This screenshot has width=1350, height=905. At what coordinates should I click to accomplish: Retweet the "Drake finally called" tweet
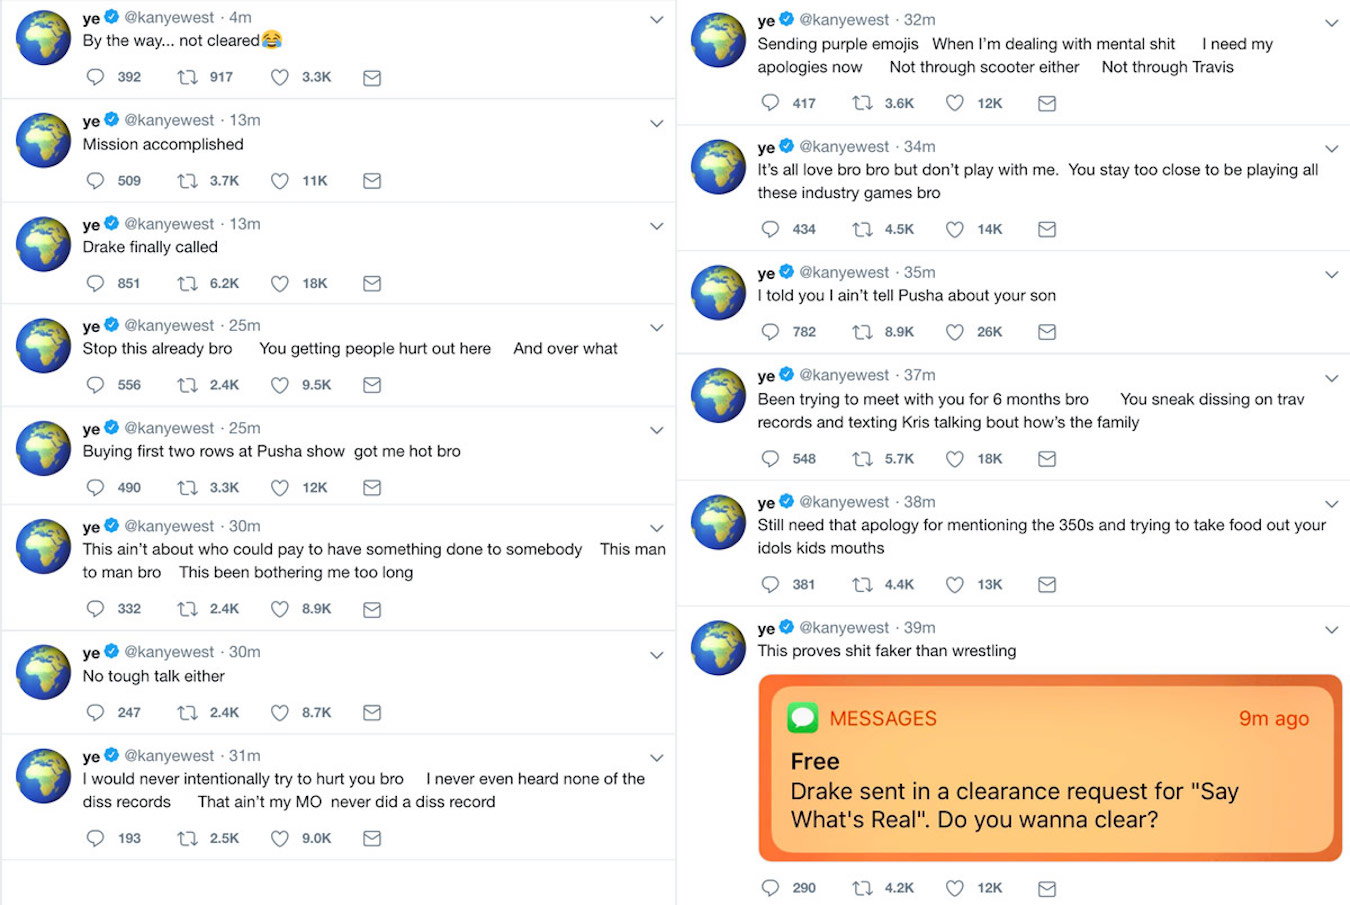[x=187, y=284]
